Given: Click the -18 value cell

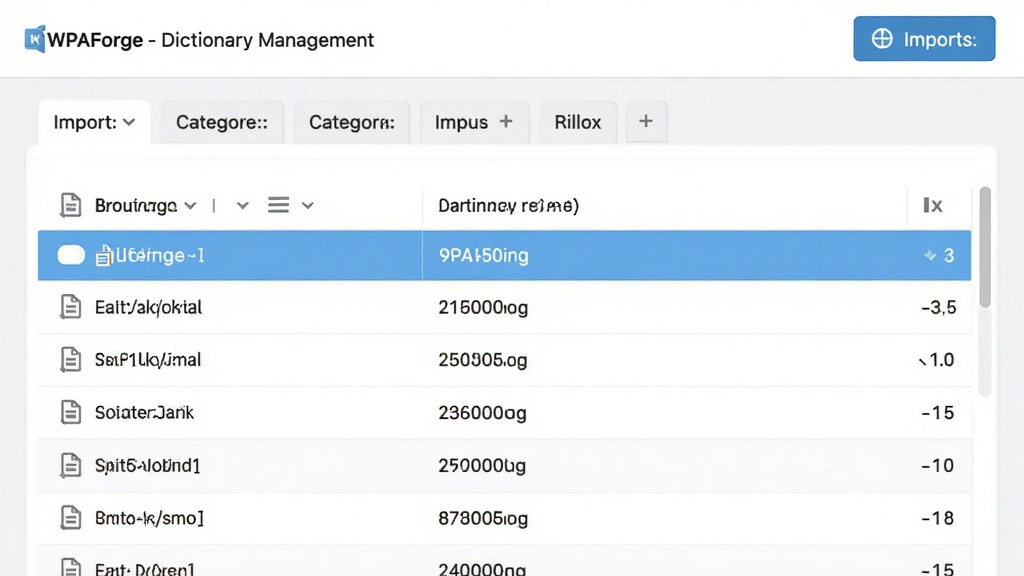Looking at the screenshot, I should click(x=937, y=519).
